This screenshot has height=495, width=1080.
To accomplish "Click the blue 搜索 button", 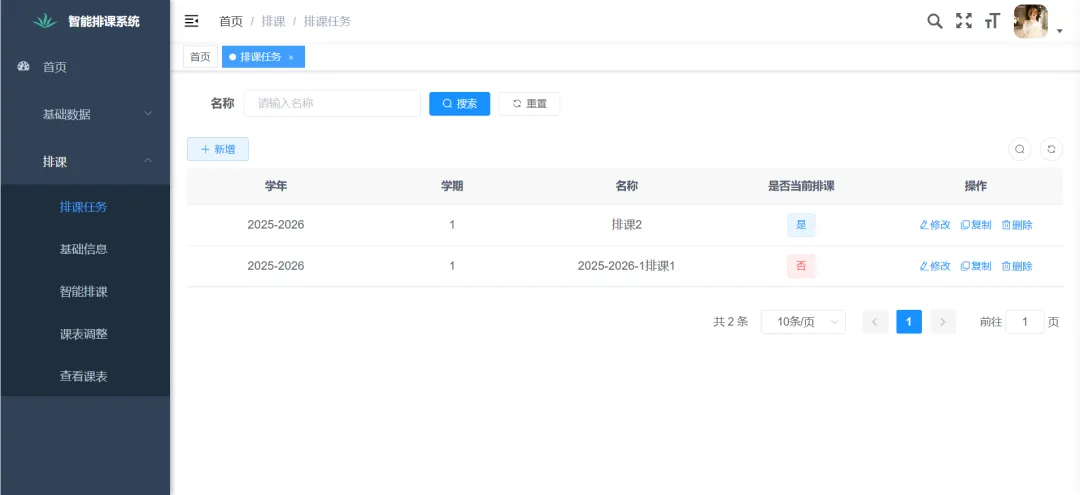I will 459,104.
